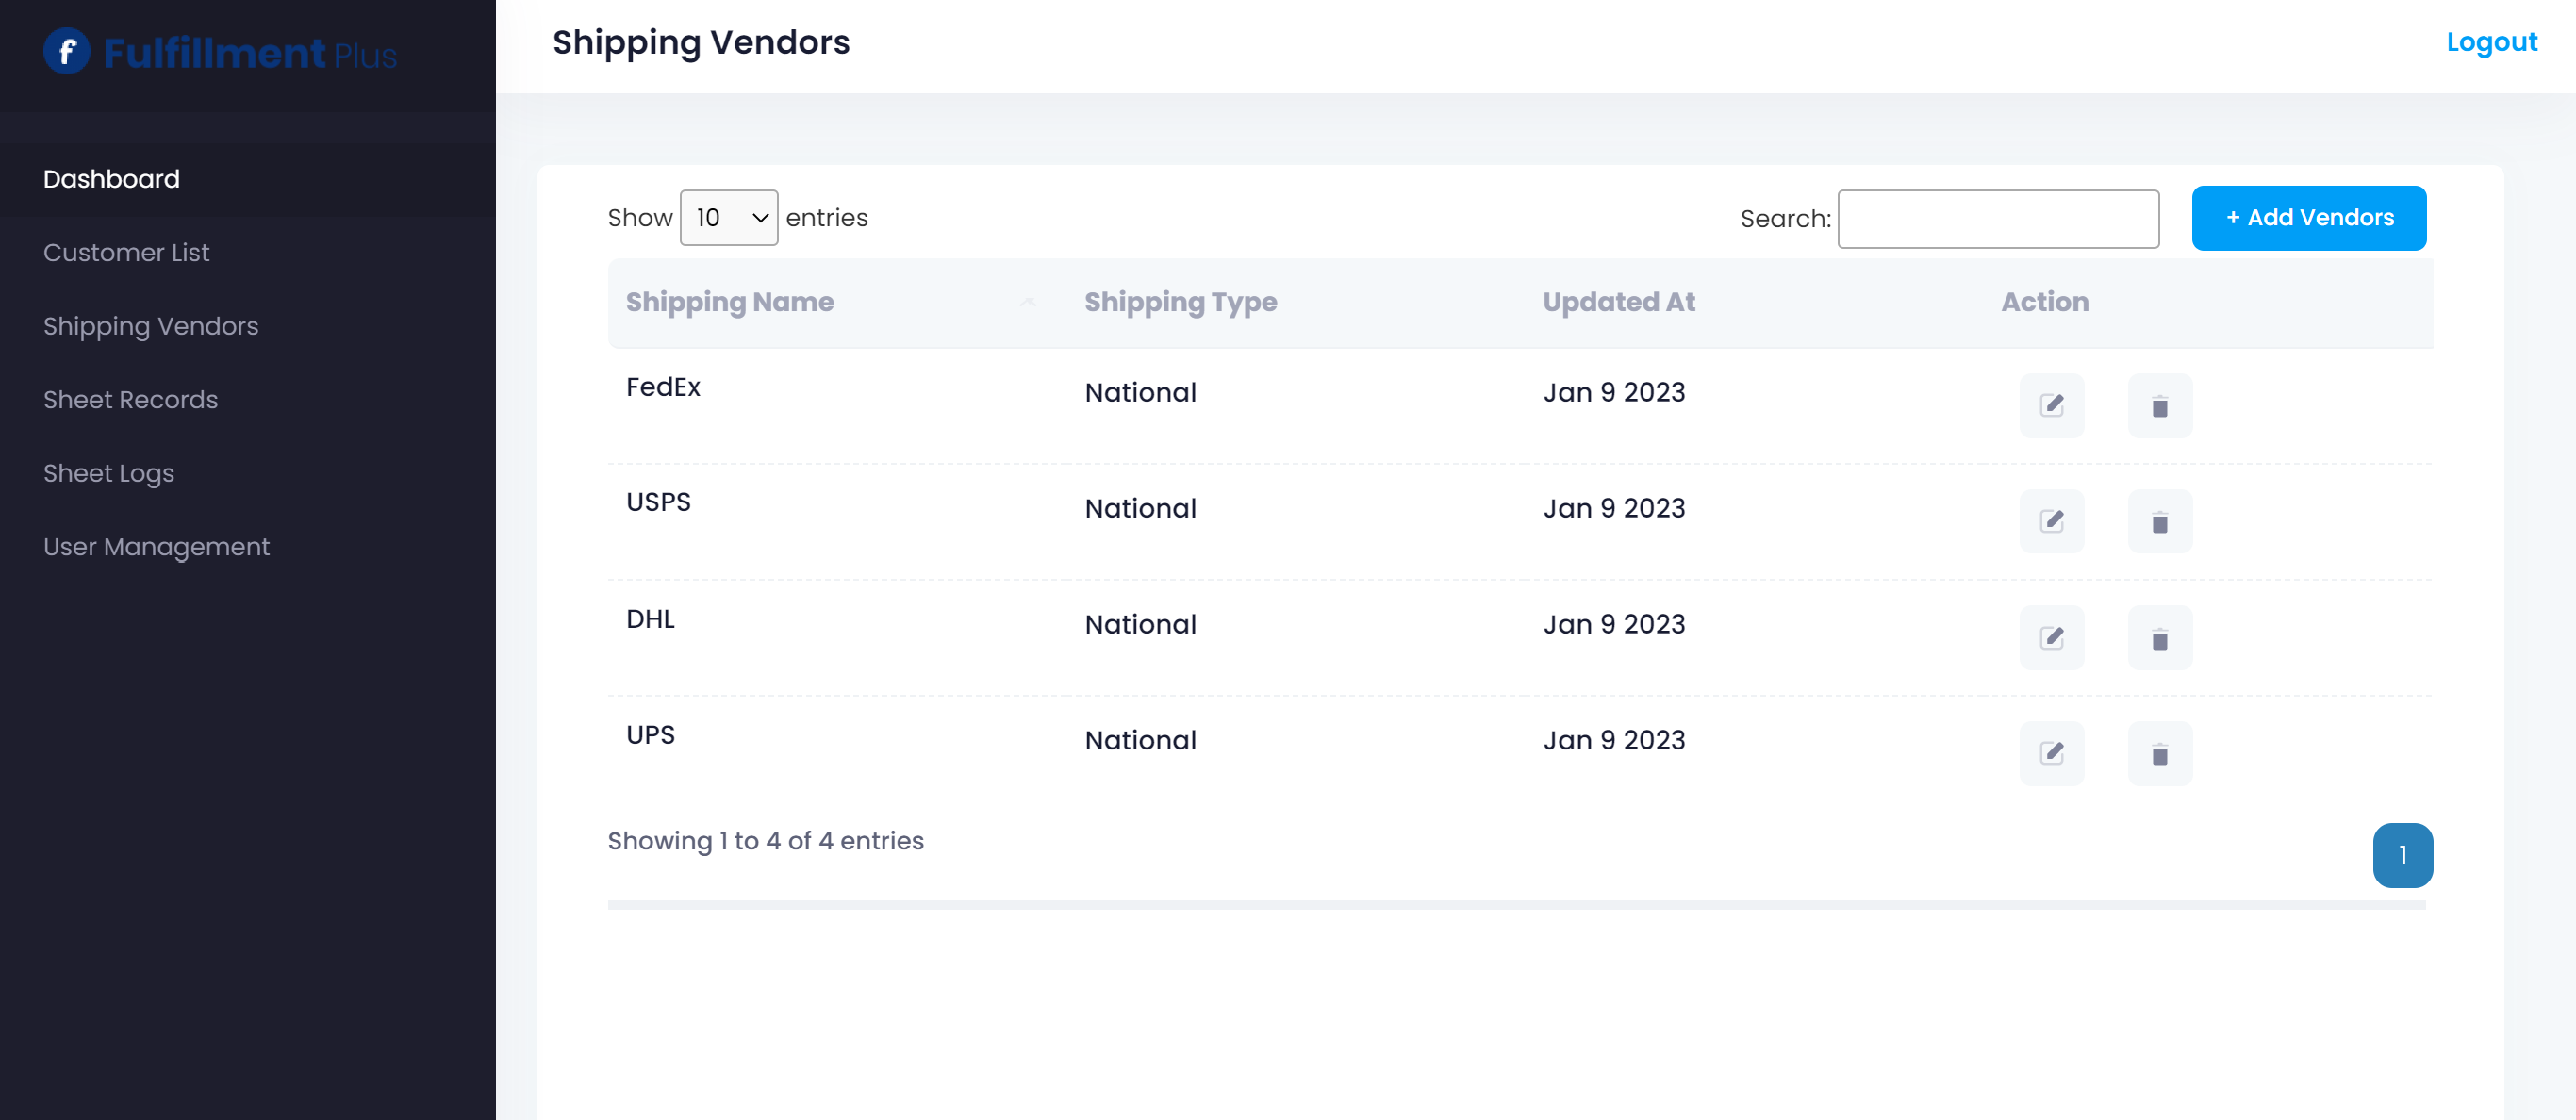Screen dimensions: 2576x1120
Task: Select the DHL name cell
Action: (650, 619)
